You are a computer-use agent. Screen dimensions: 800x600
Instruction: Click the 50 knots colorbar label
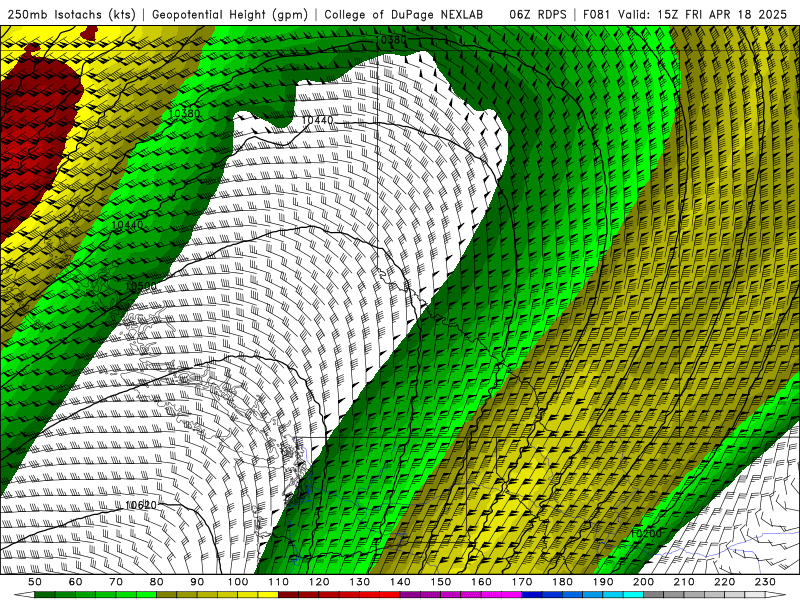(35, 582)
